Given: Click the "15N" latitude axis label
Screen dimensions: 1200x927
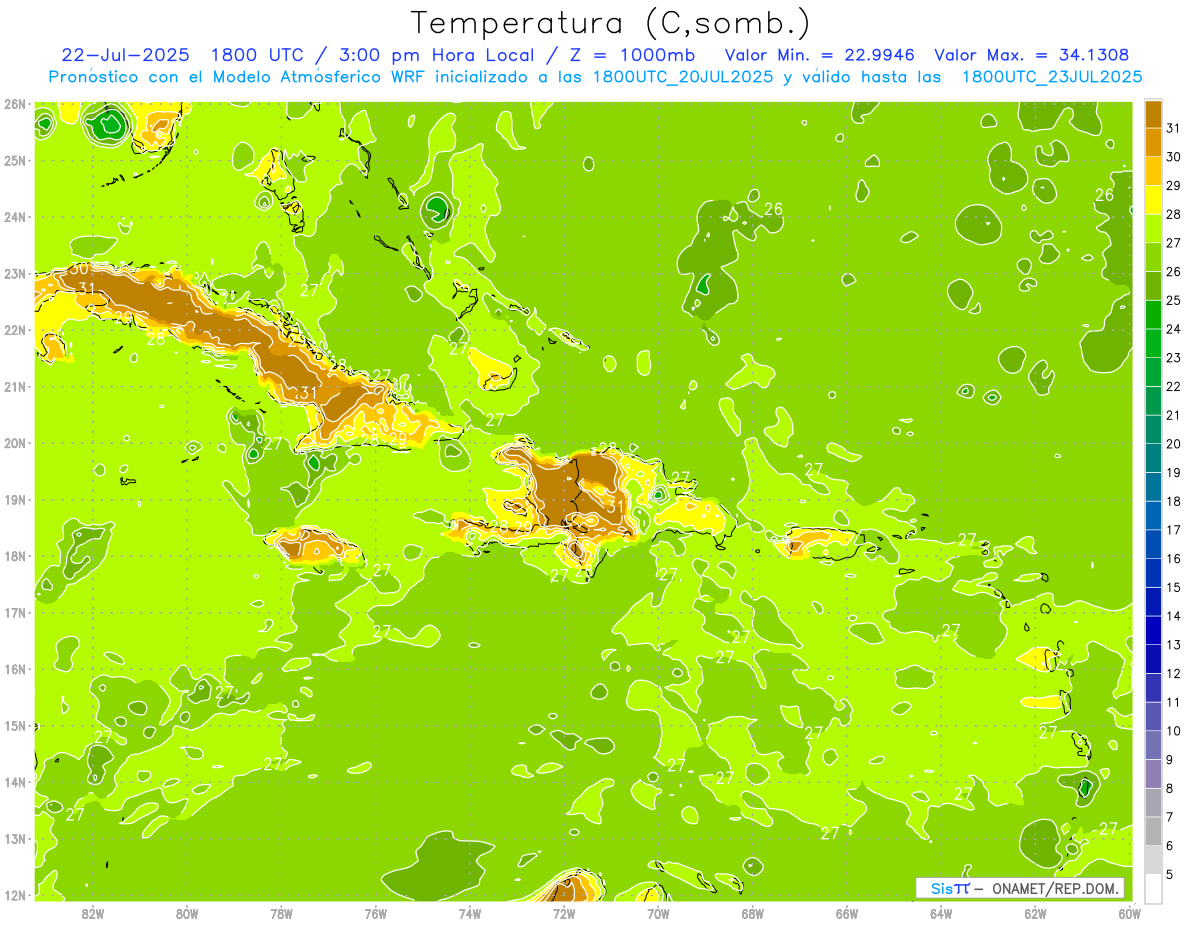Looking at the screenshot, I should (x=15, y=725).
